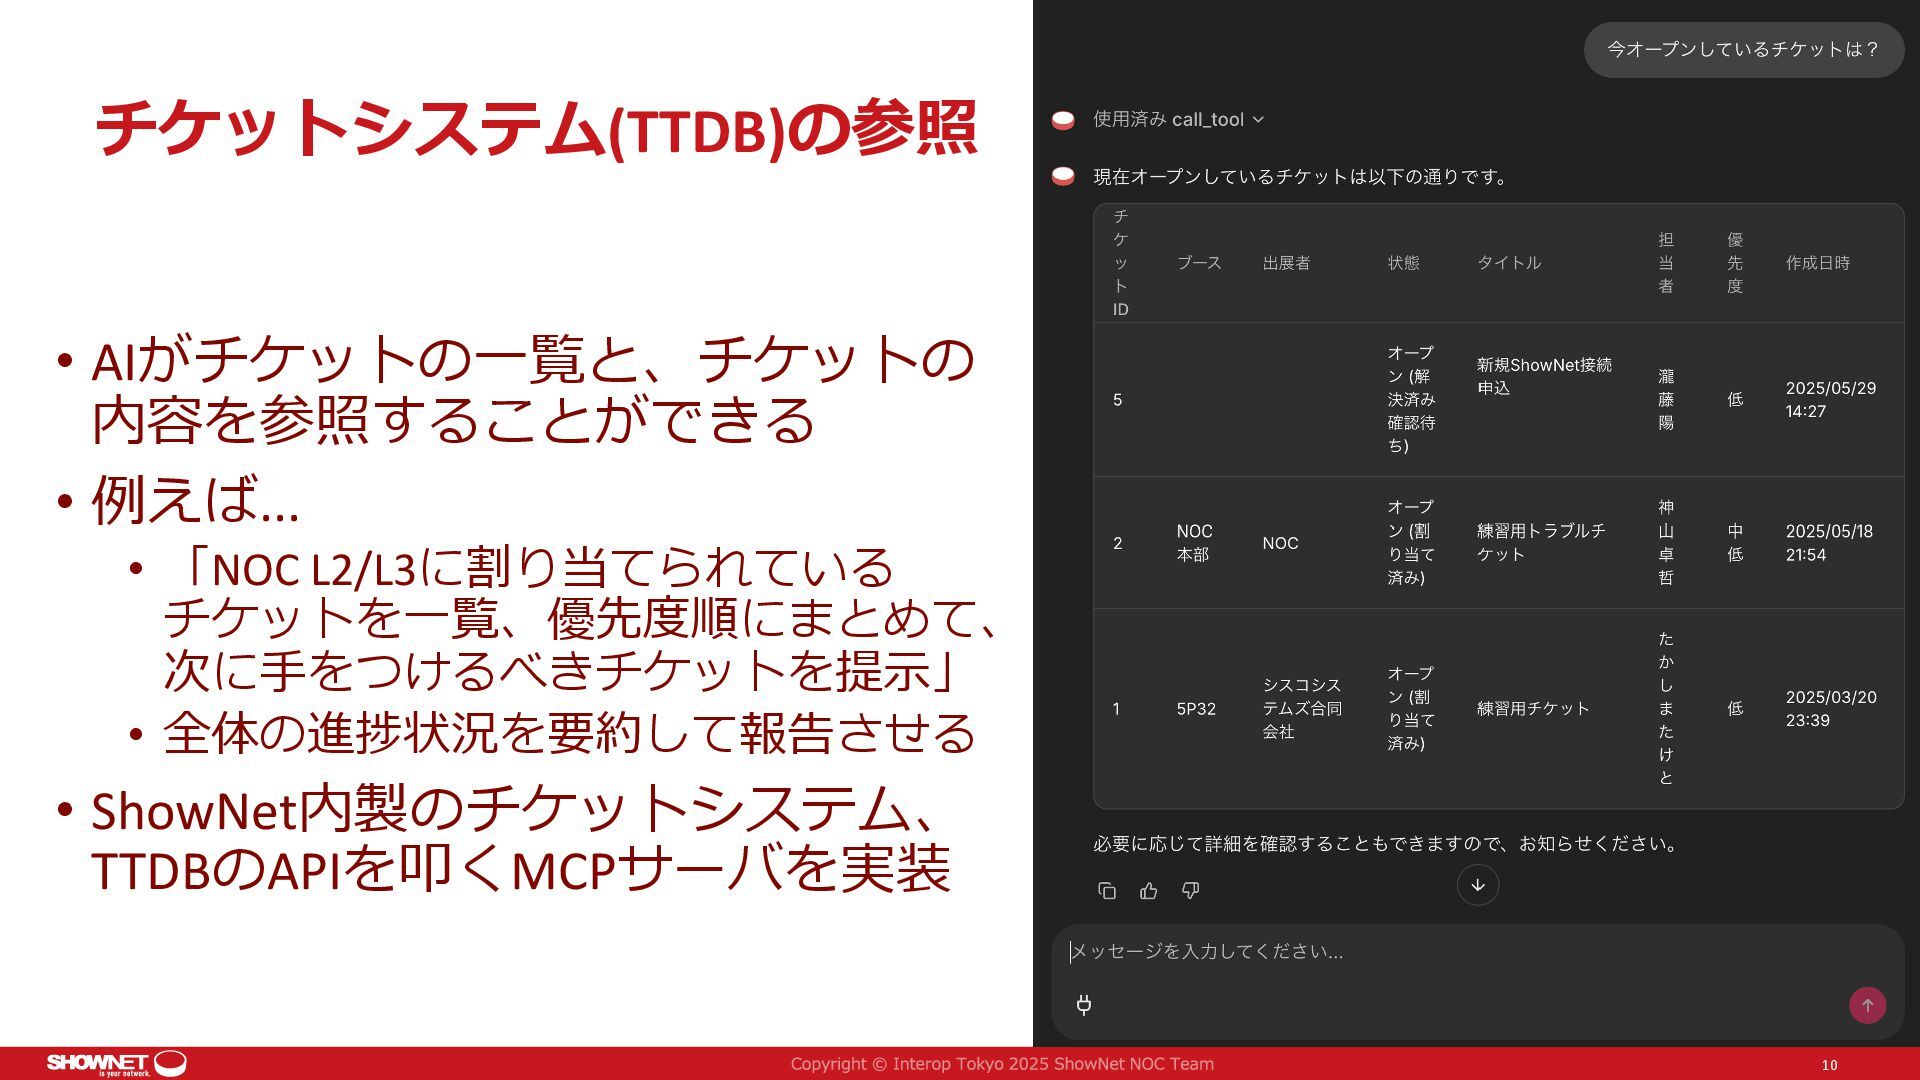
Task: Select the user message bubble
Action: (1743, 50)
